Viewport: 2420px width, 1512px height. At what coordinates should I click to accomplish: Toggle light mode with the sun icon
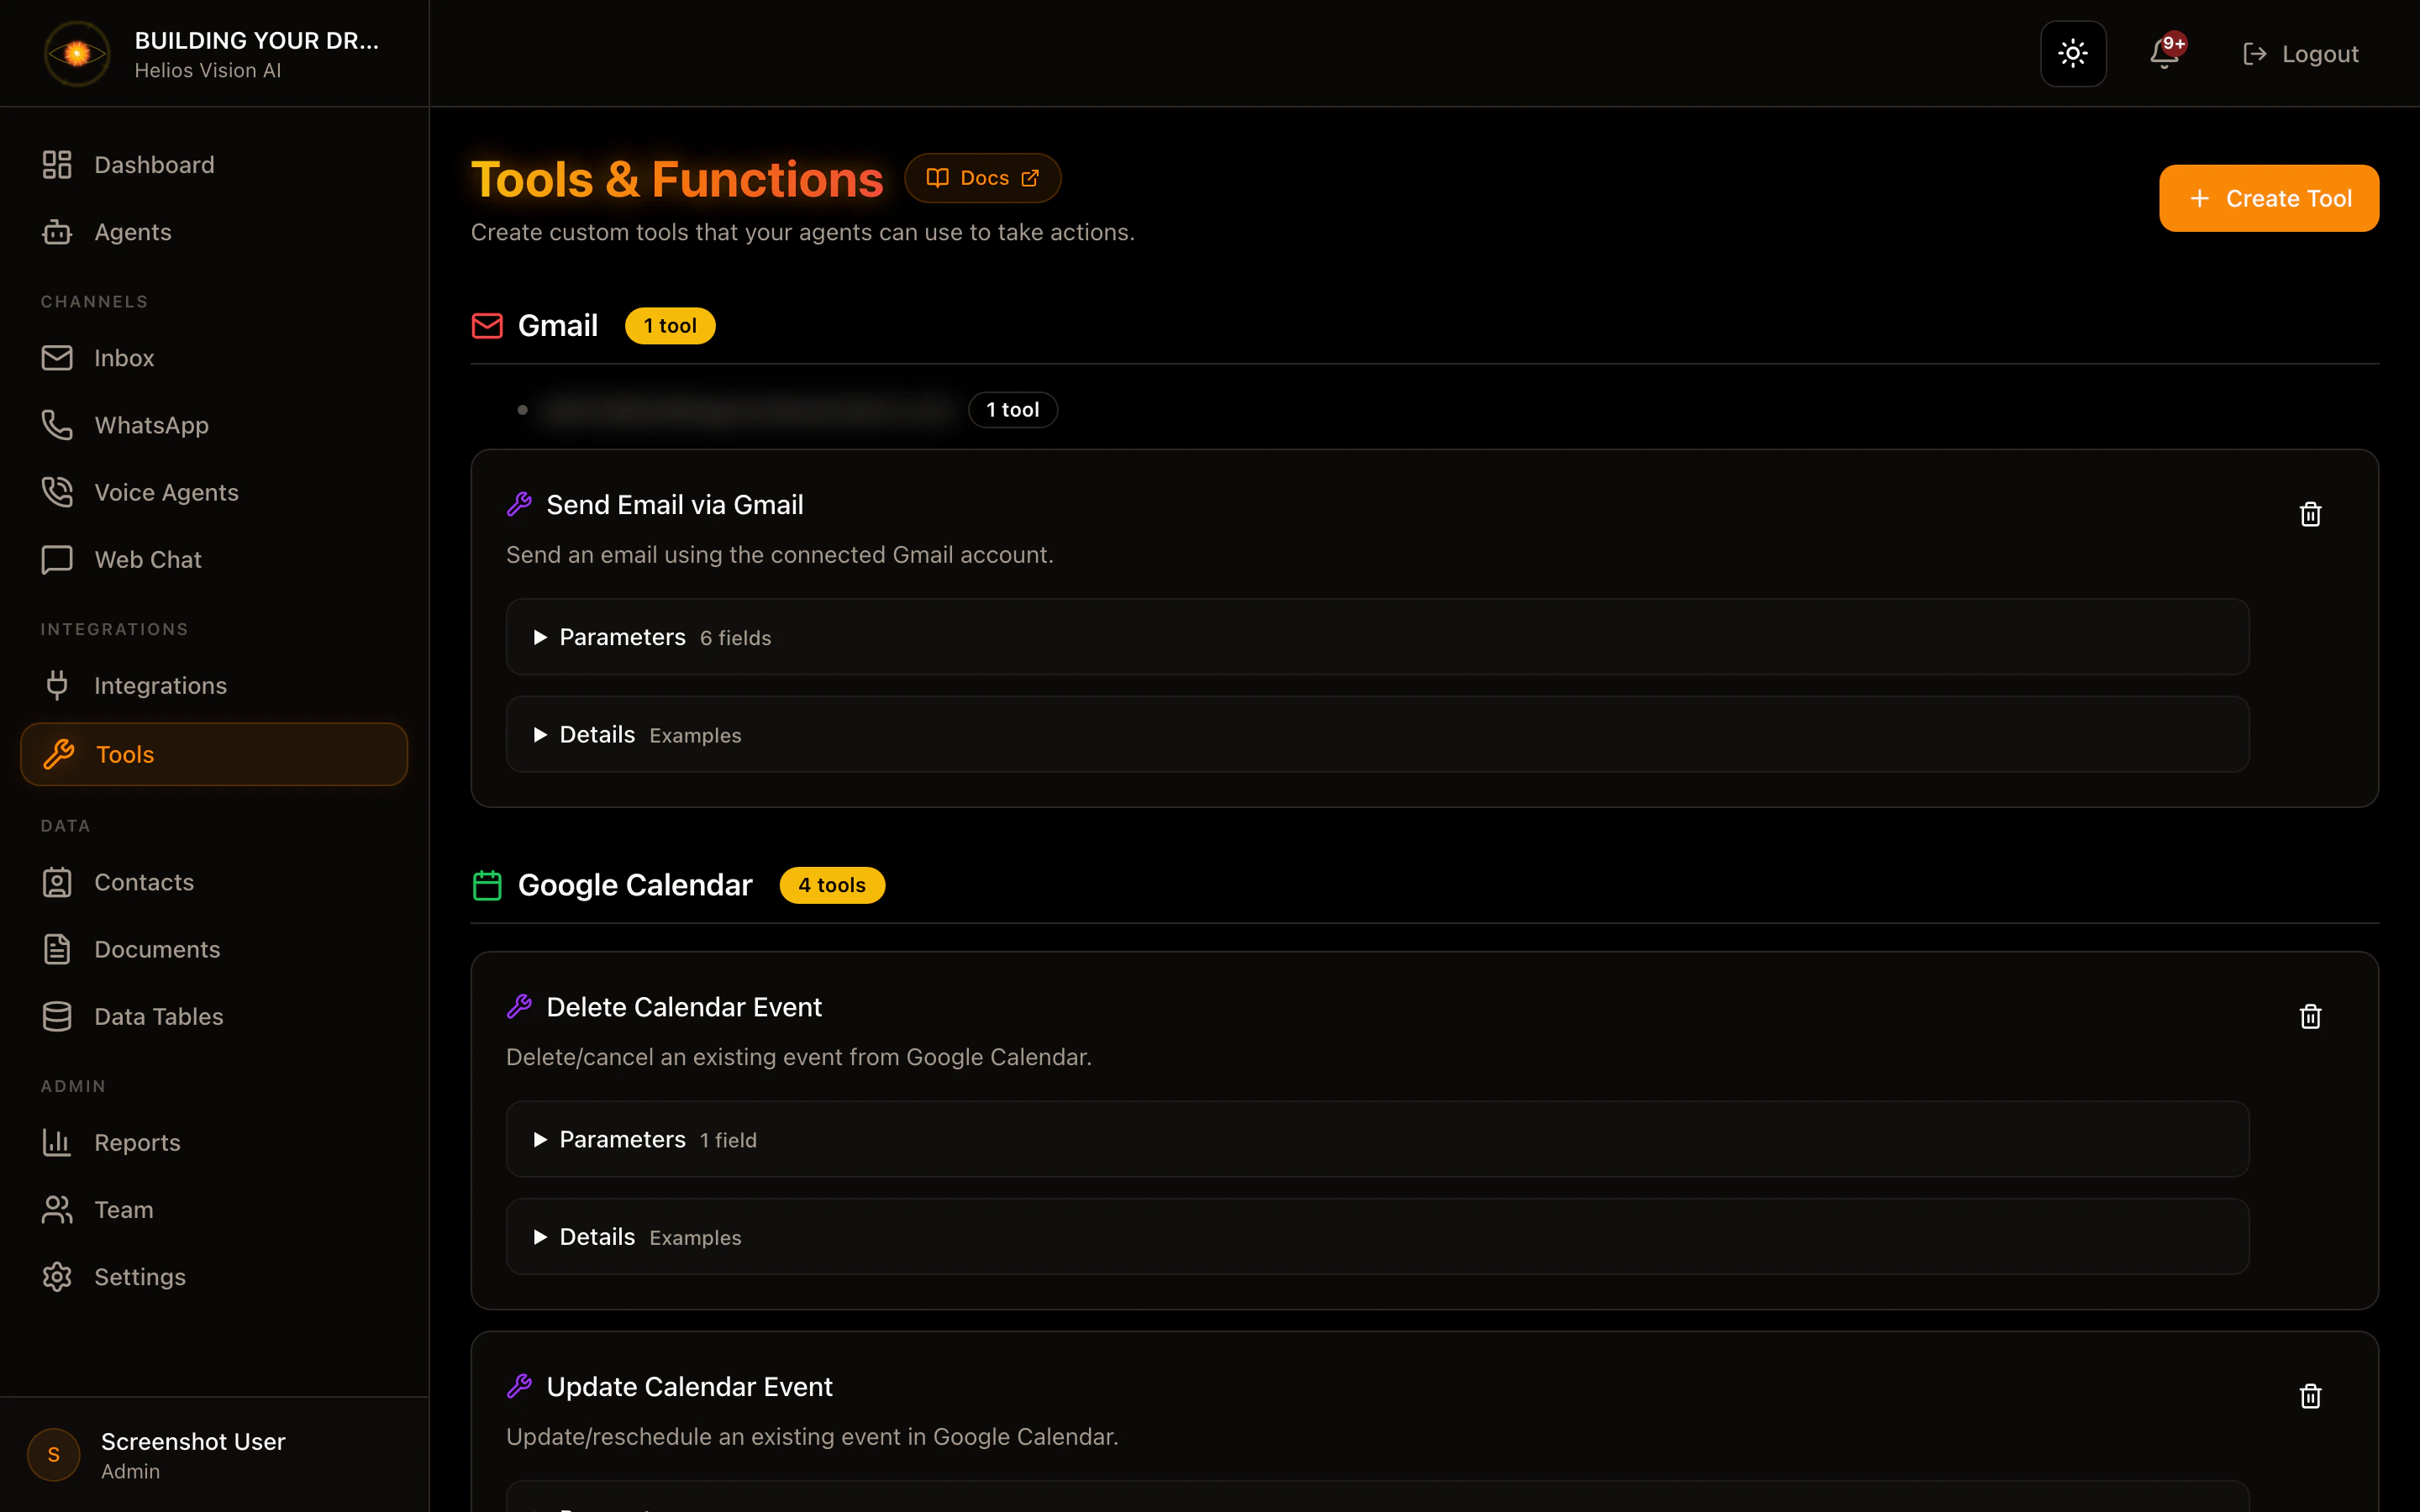tap(2073, 53)
